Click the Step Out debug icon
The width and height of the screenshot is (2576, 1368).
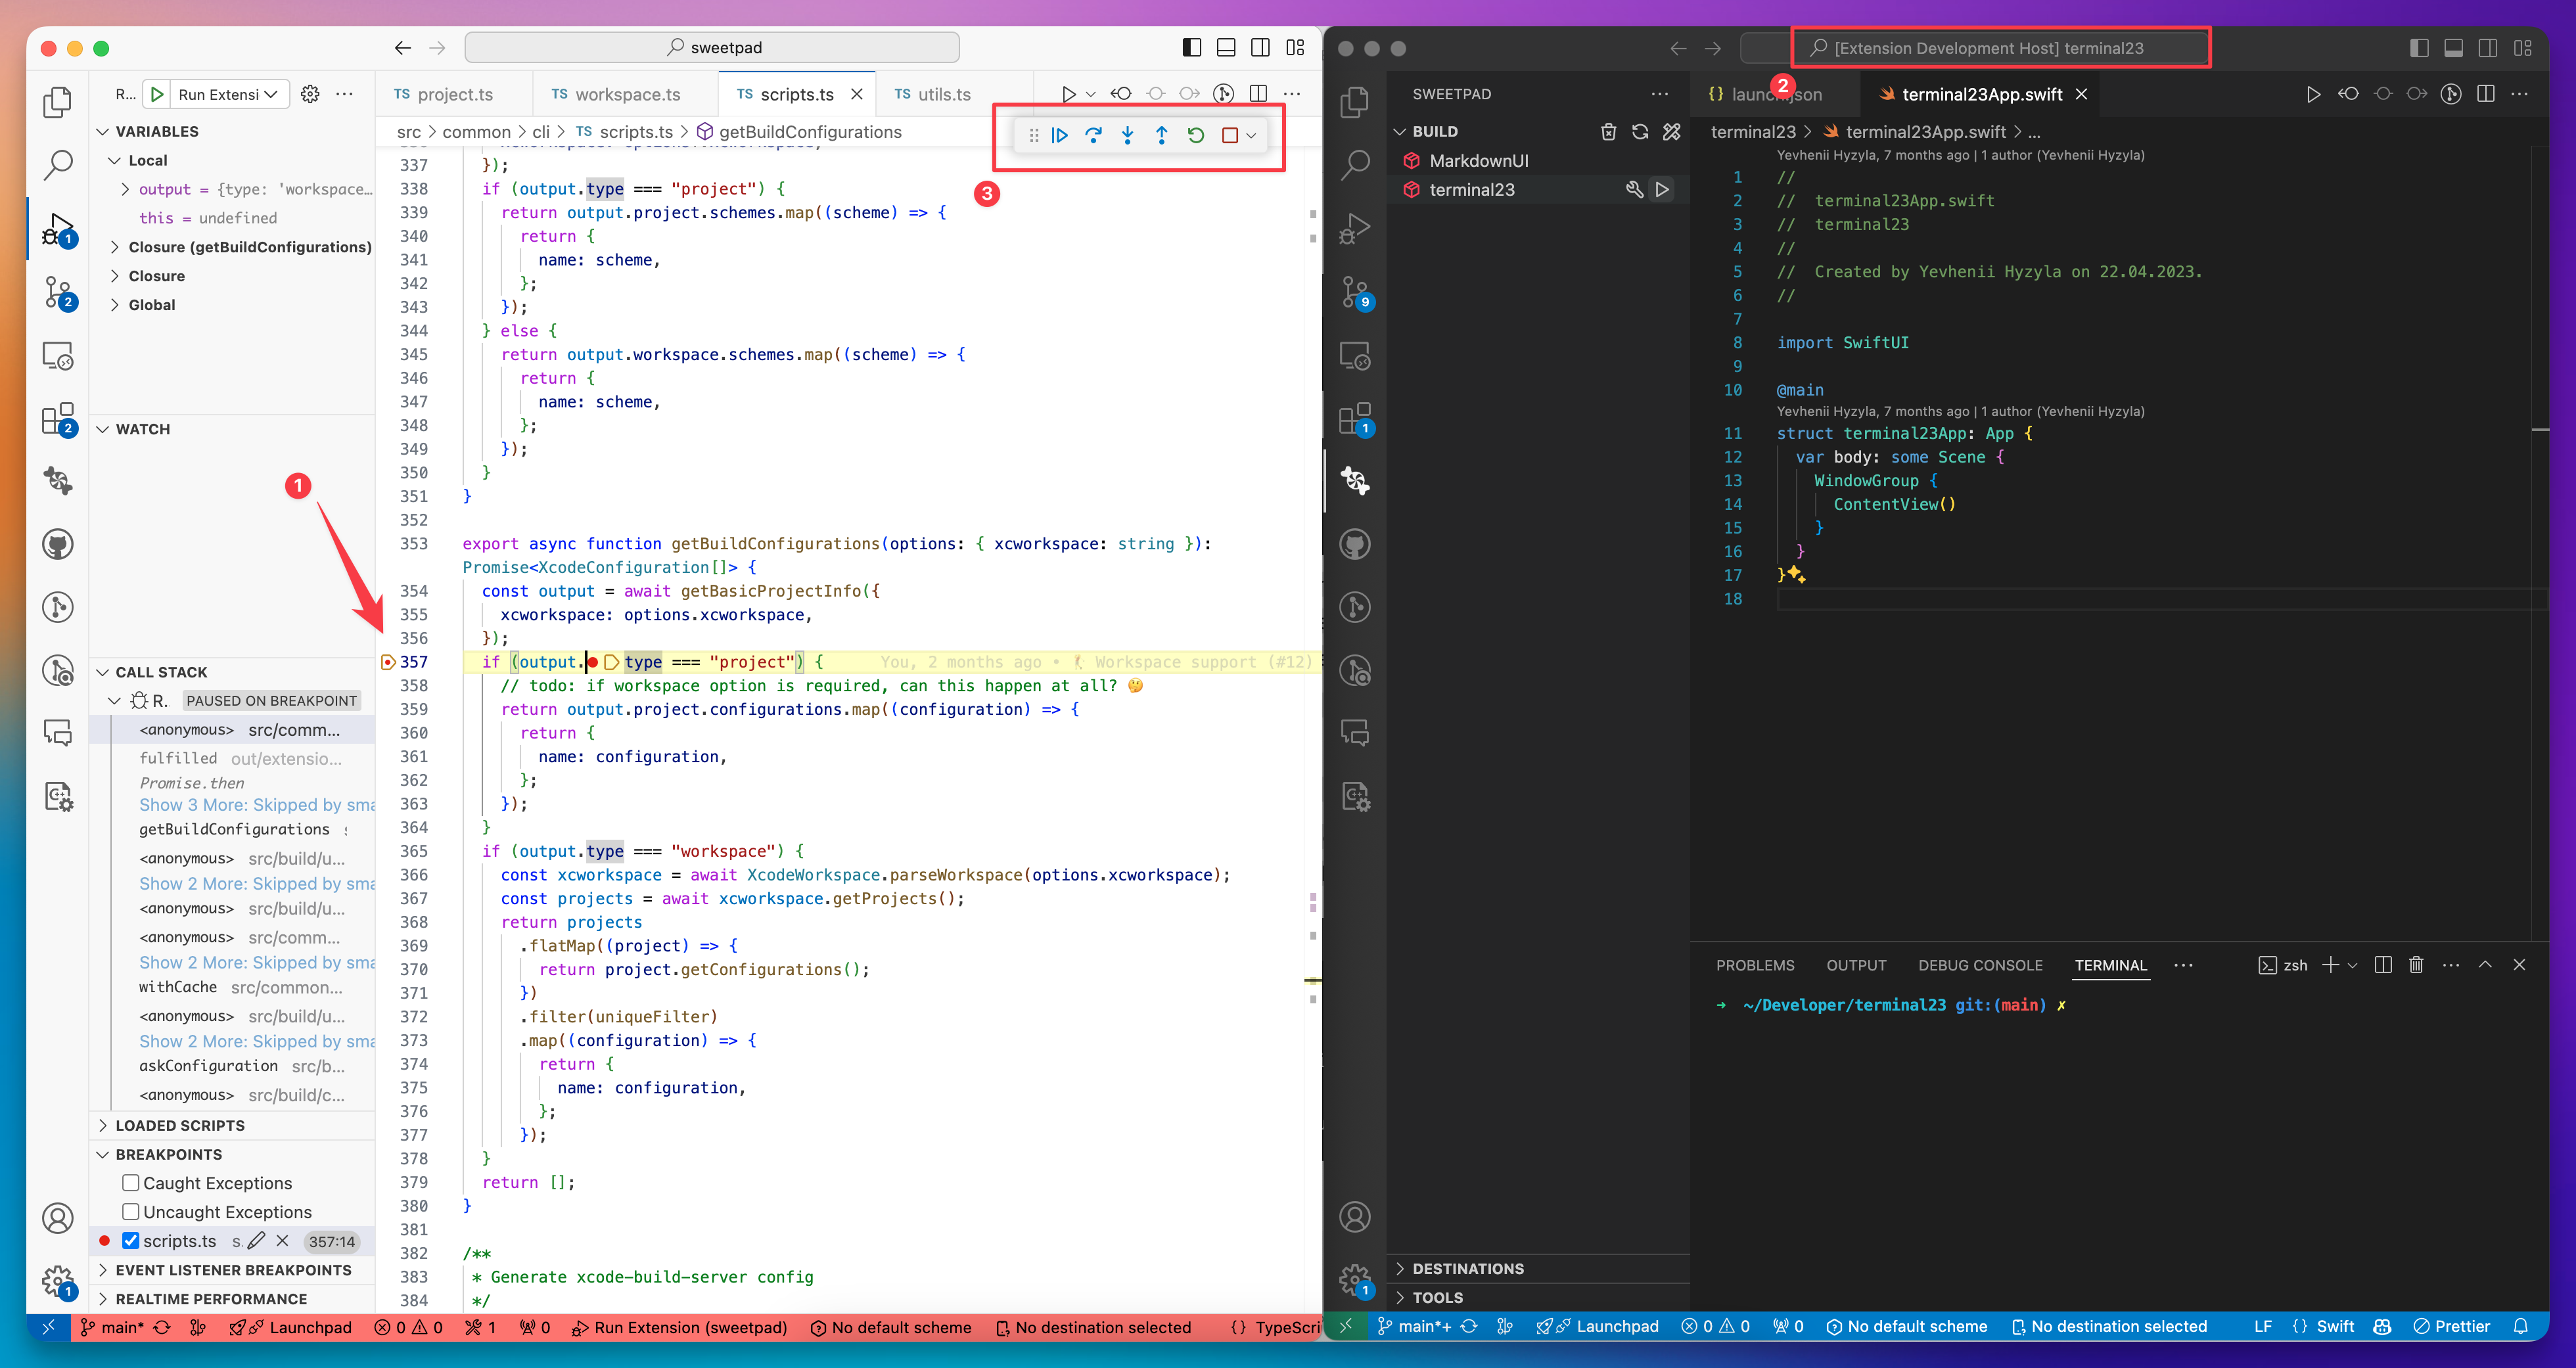click(x=1162, y=135)
